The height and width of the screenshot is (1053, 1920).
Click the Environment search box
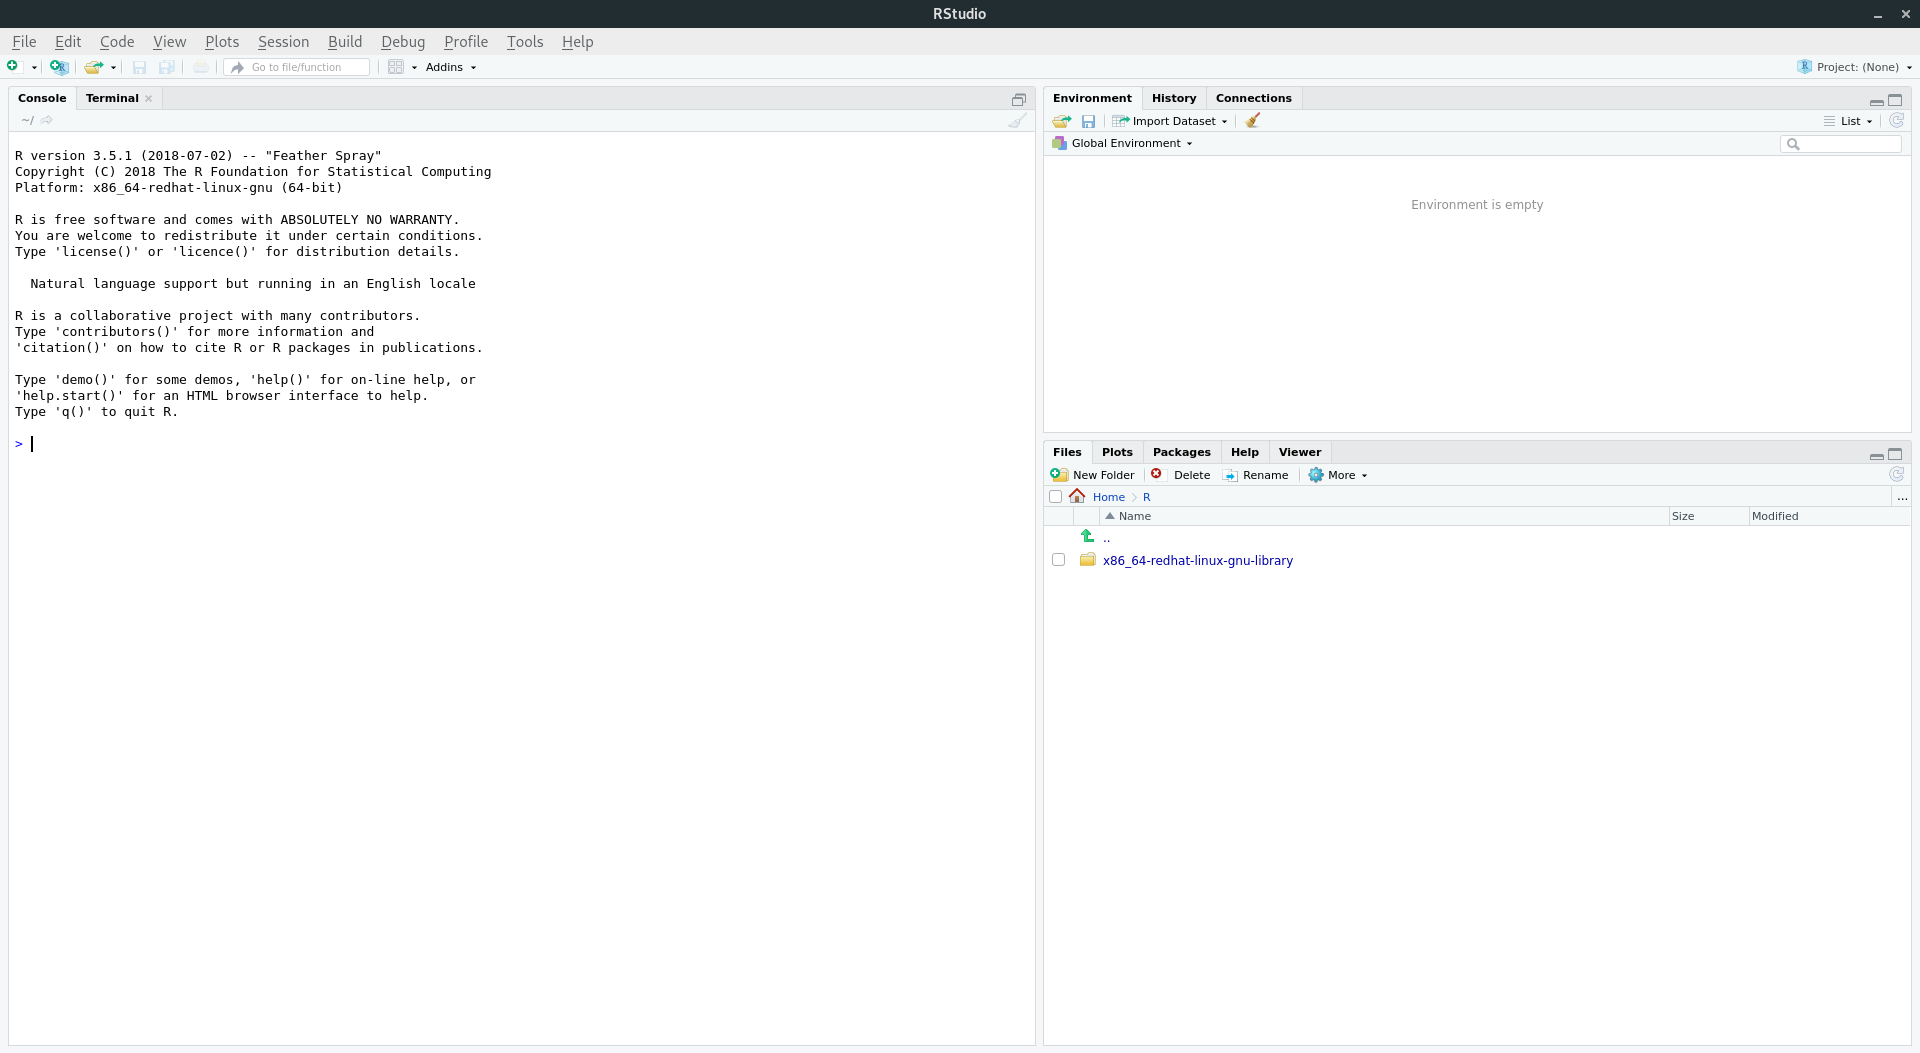click(x=1841, y=144)
